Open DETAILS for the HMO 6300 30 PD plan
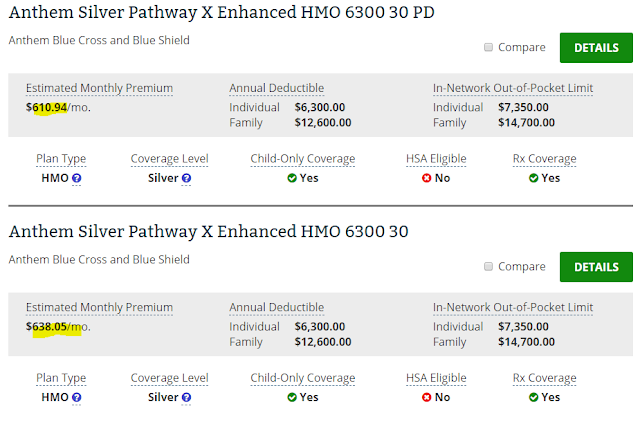Image resolution: width=640 pixels, height=424 pixels. pos(596,48)
